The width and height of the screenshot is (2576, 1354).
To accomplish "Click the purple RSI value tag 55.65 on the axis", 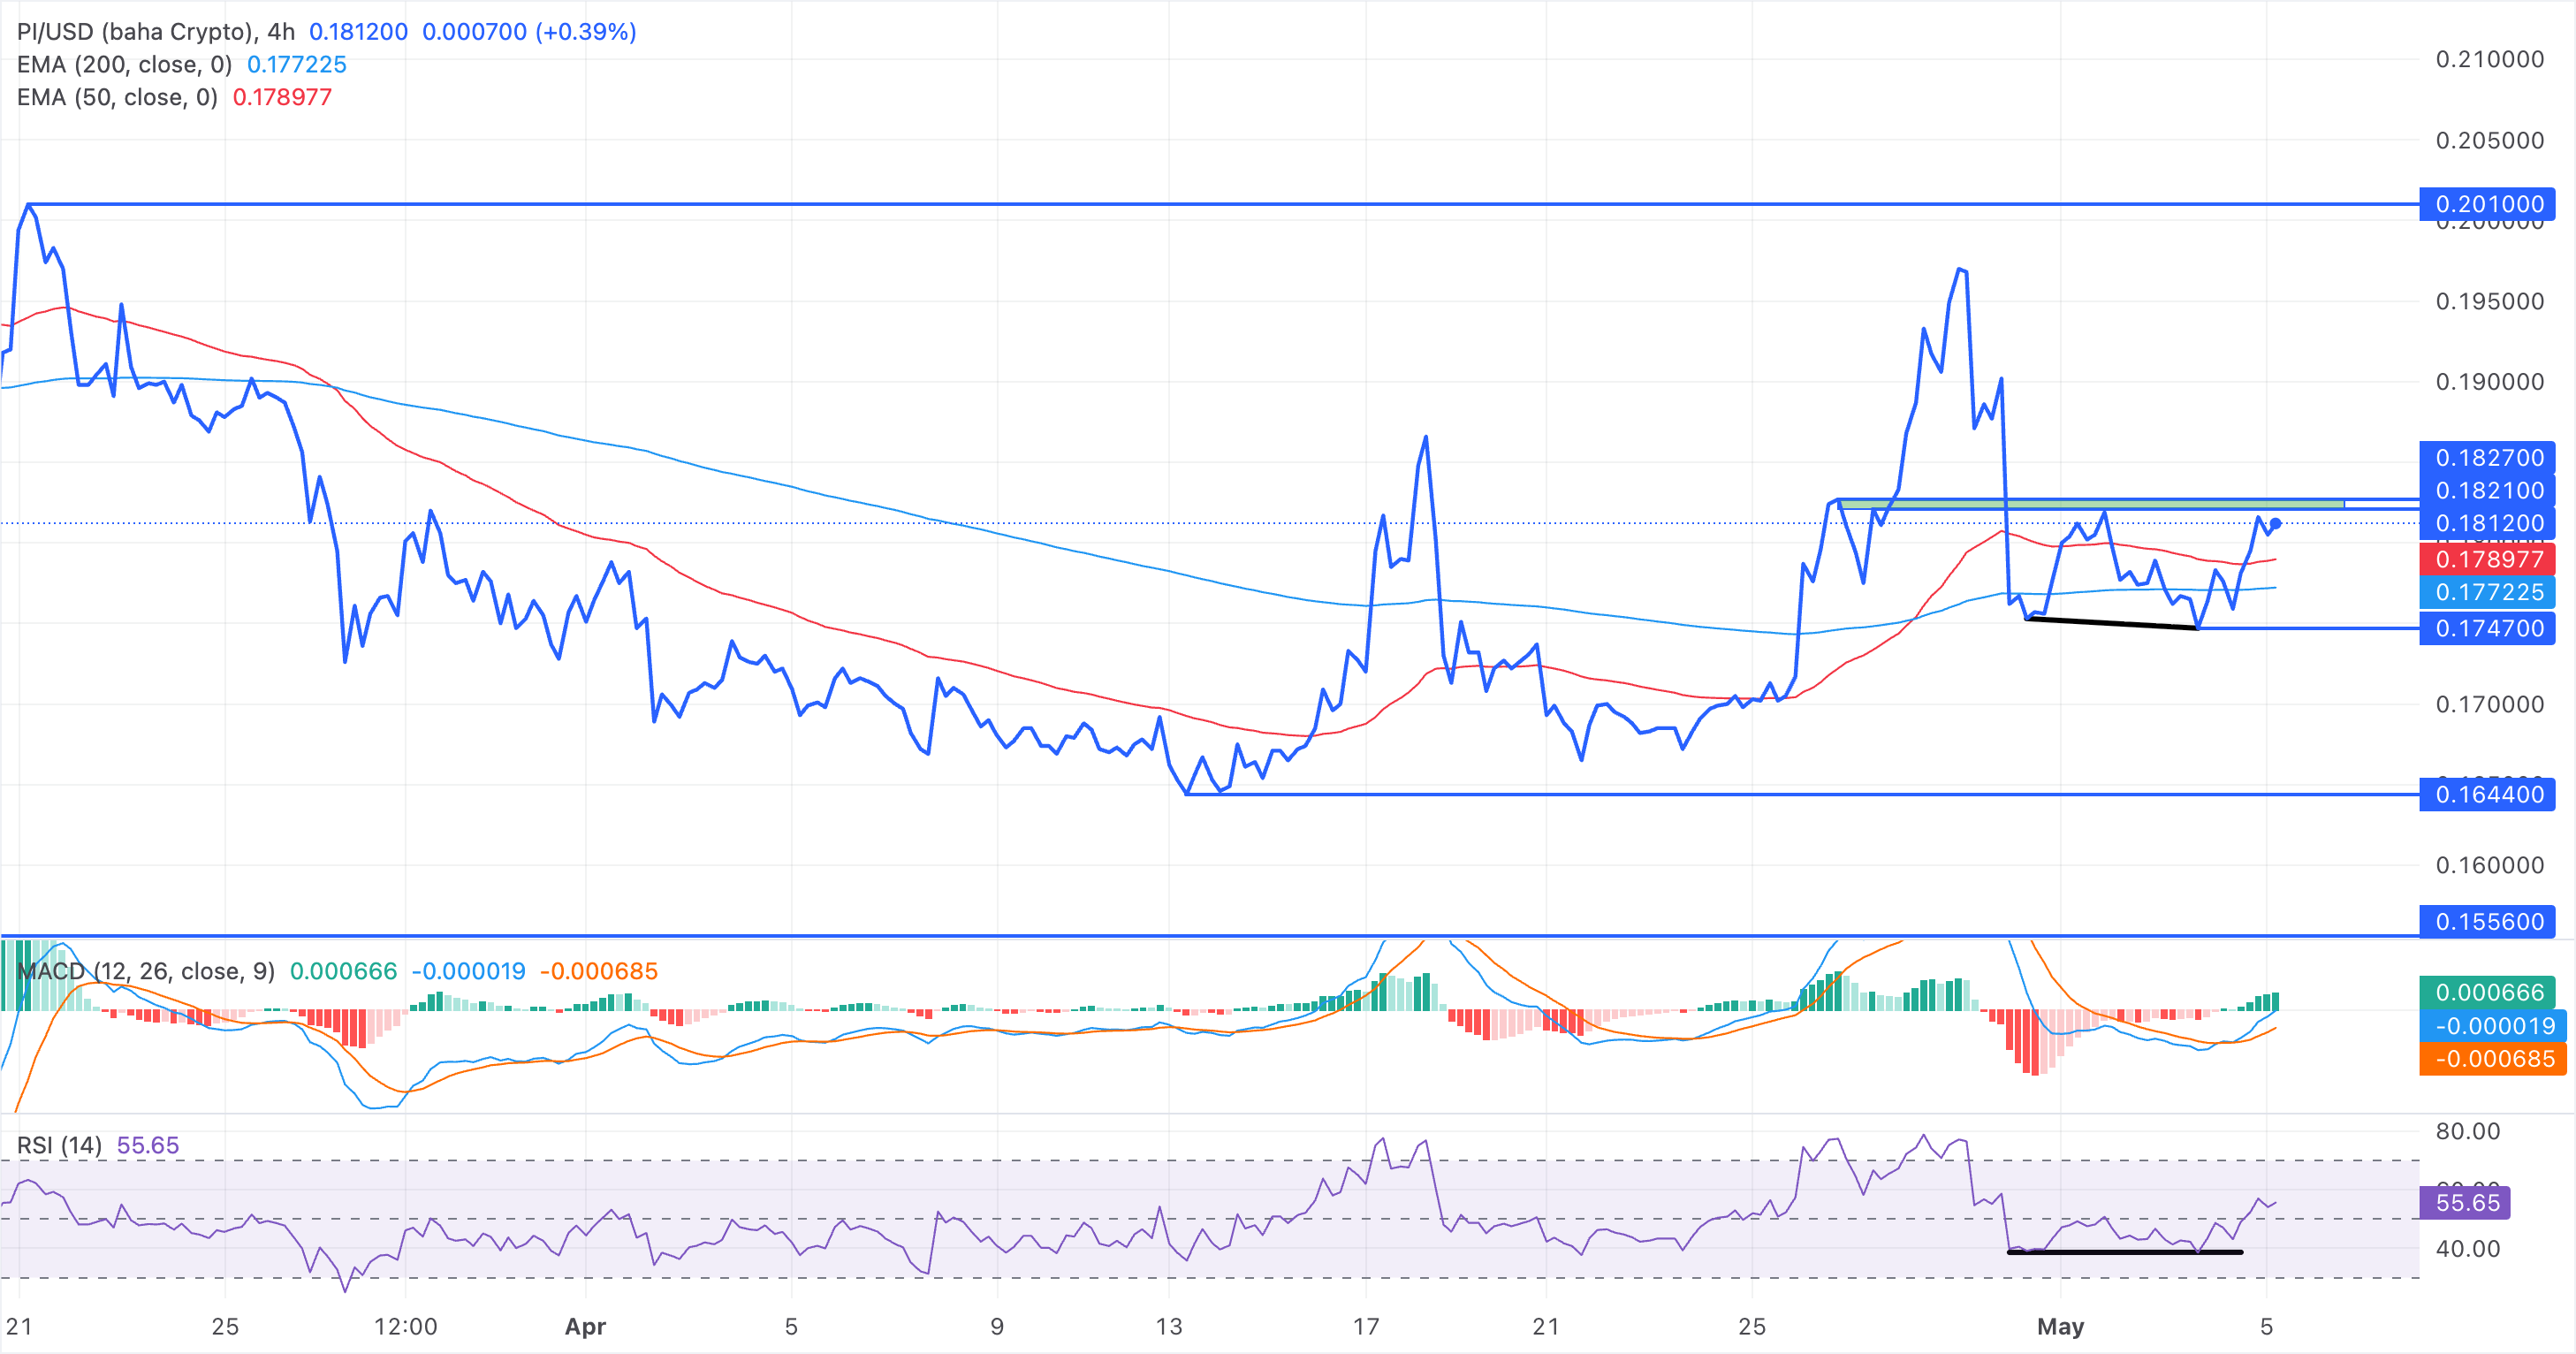I will pos(2464,1203).
